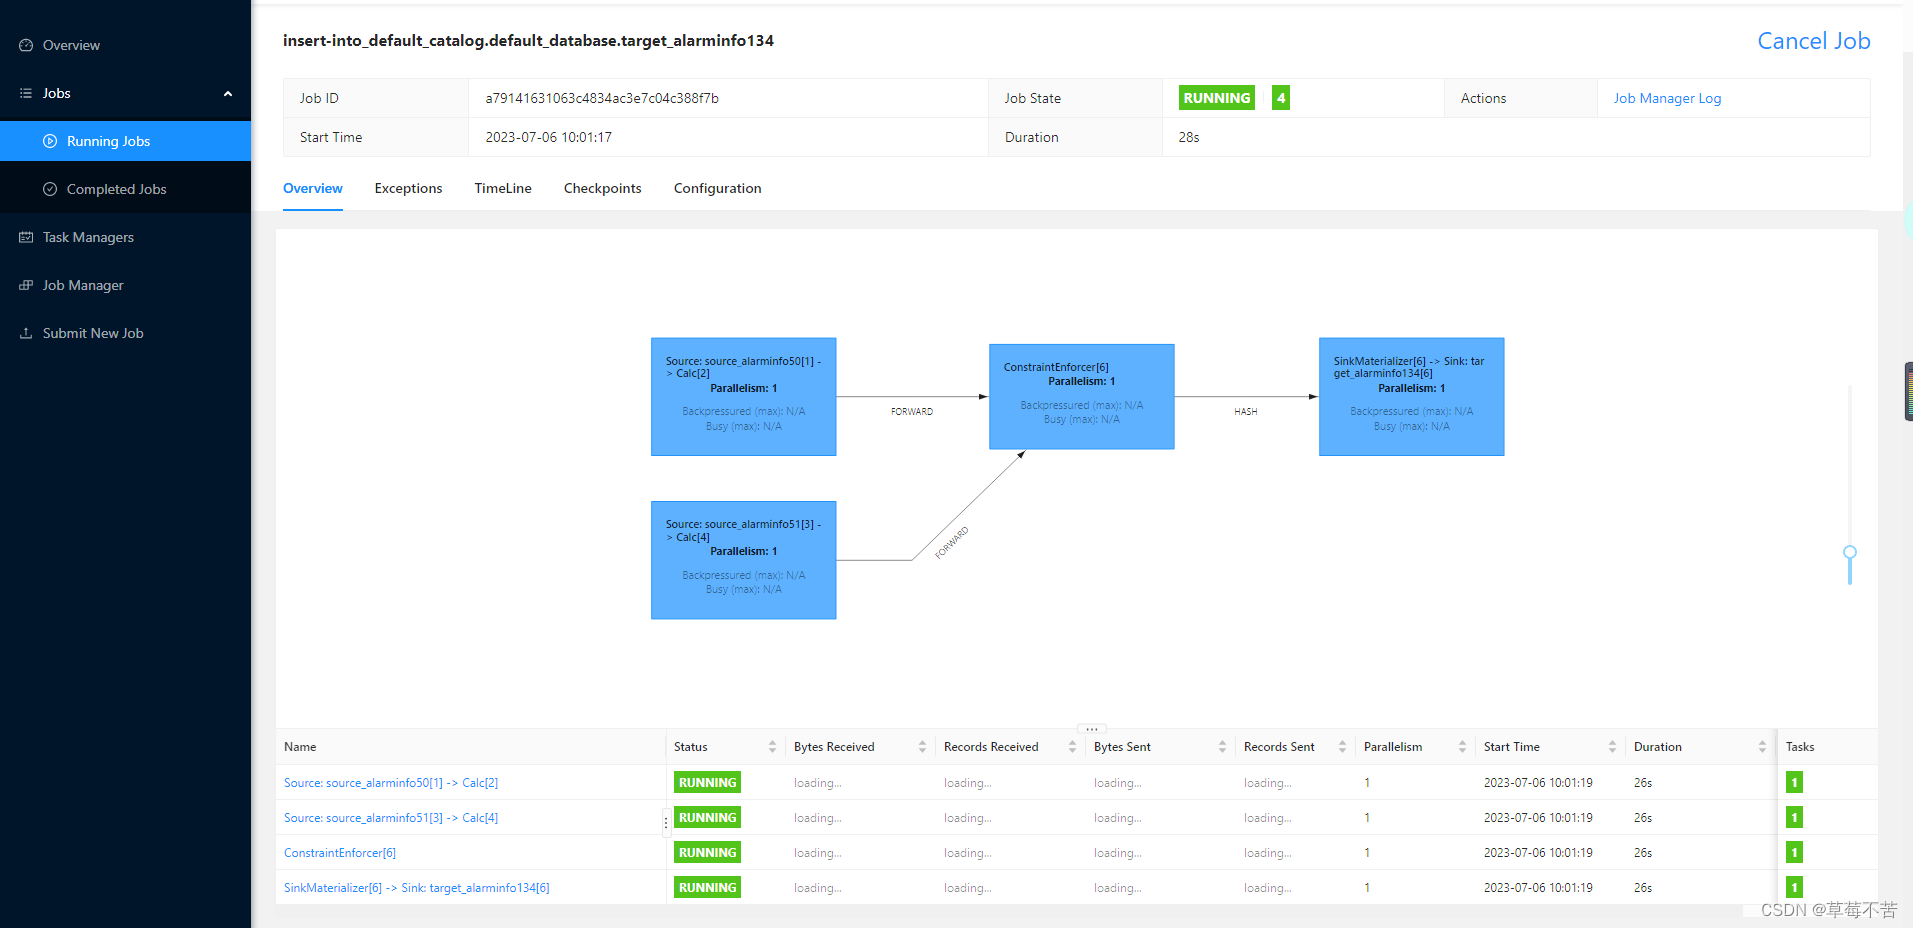Click tasks badge in SinkMaterializer row
The height and width of the screenshot is (928, 1913).
coord(1794,888)
